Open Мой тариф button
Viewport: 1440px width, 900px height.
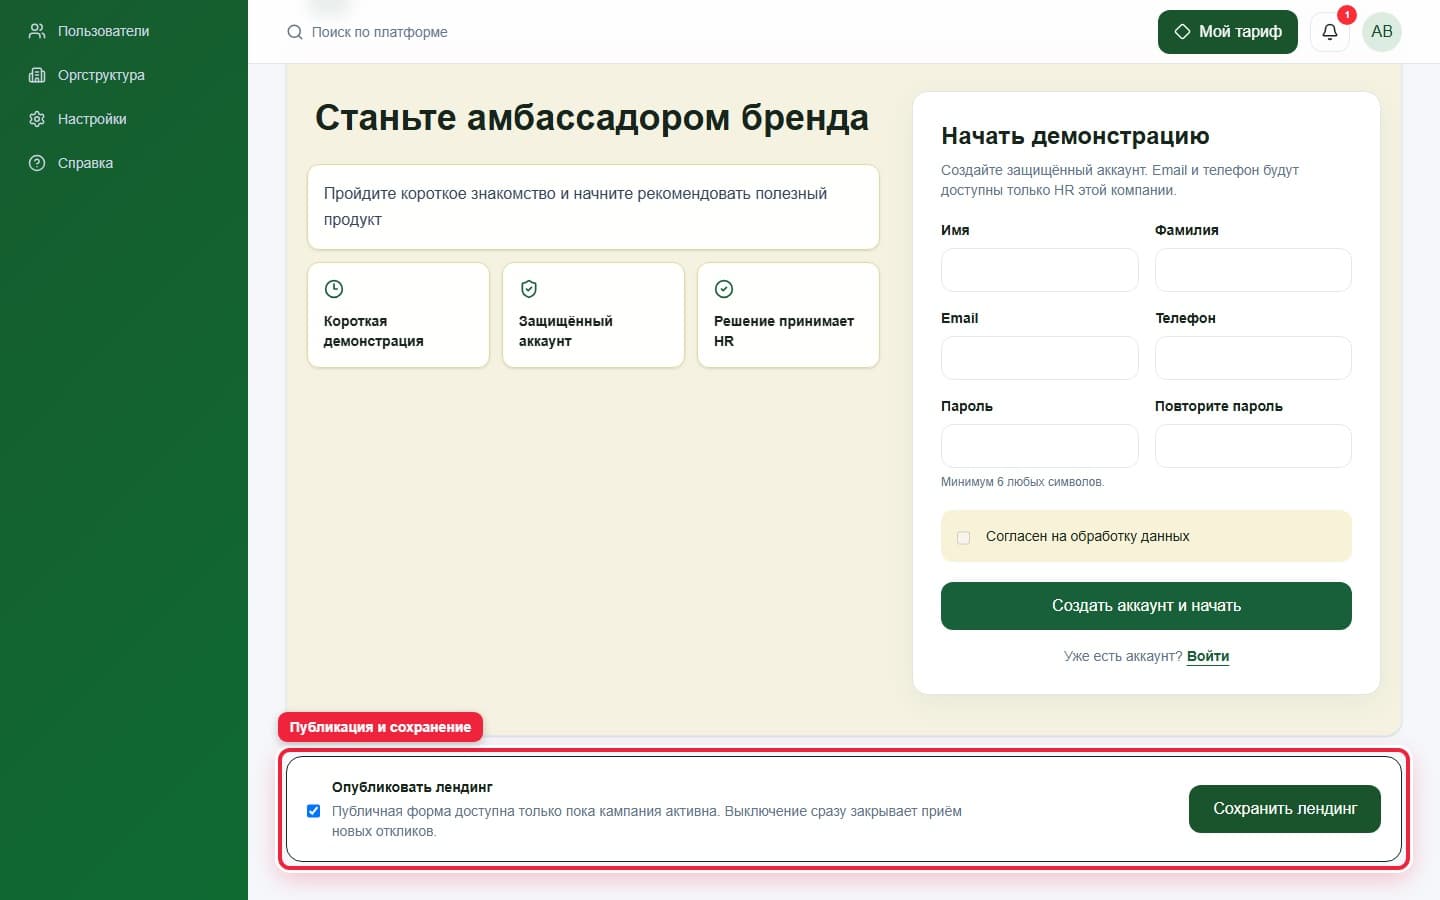coord(1228,32)
